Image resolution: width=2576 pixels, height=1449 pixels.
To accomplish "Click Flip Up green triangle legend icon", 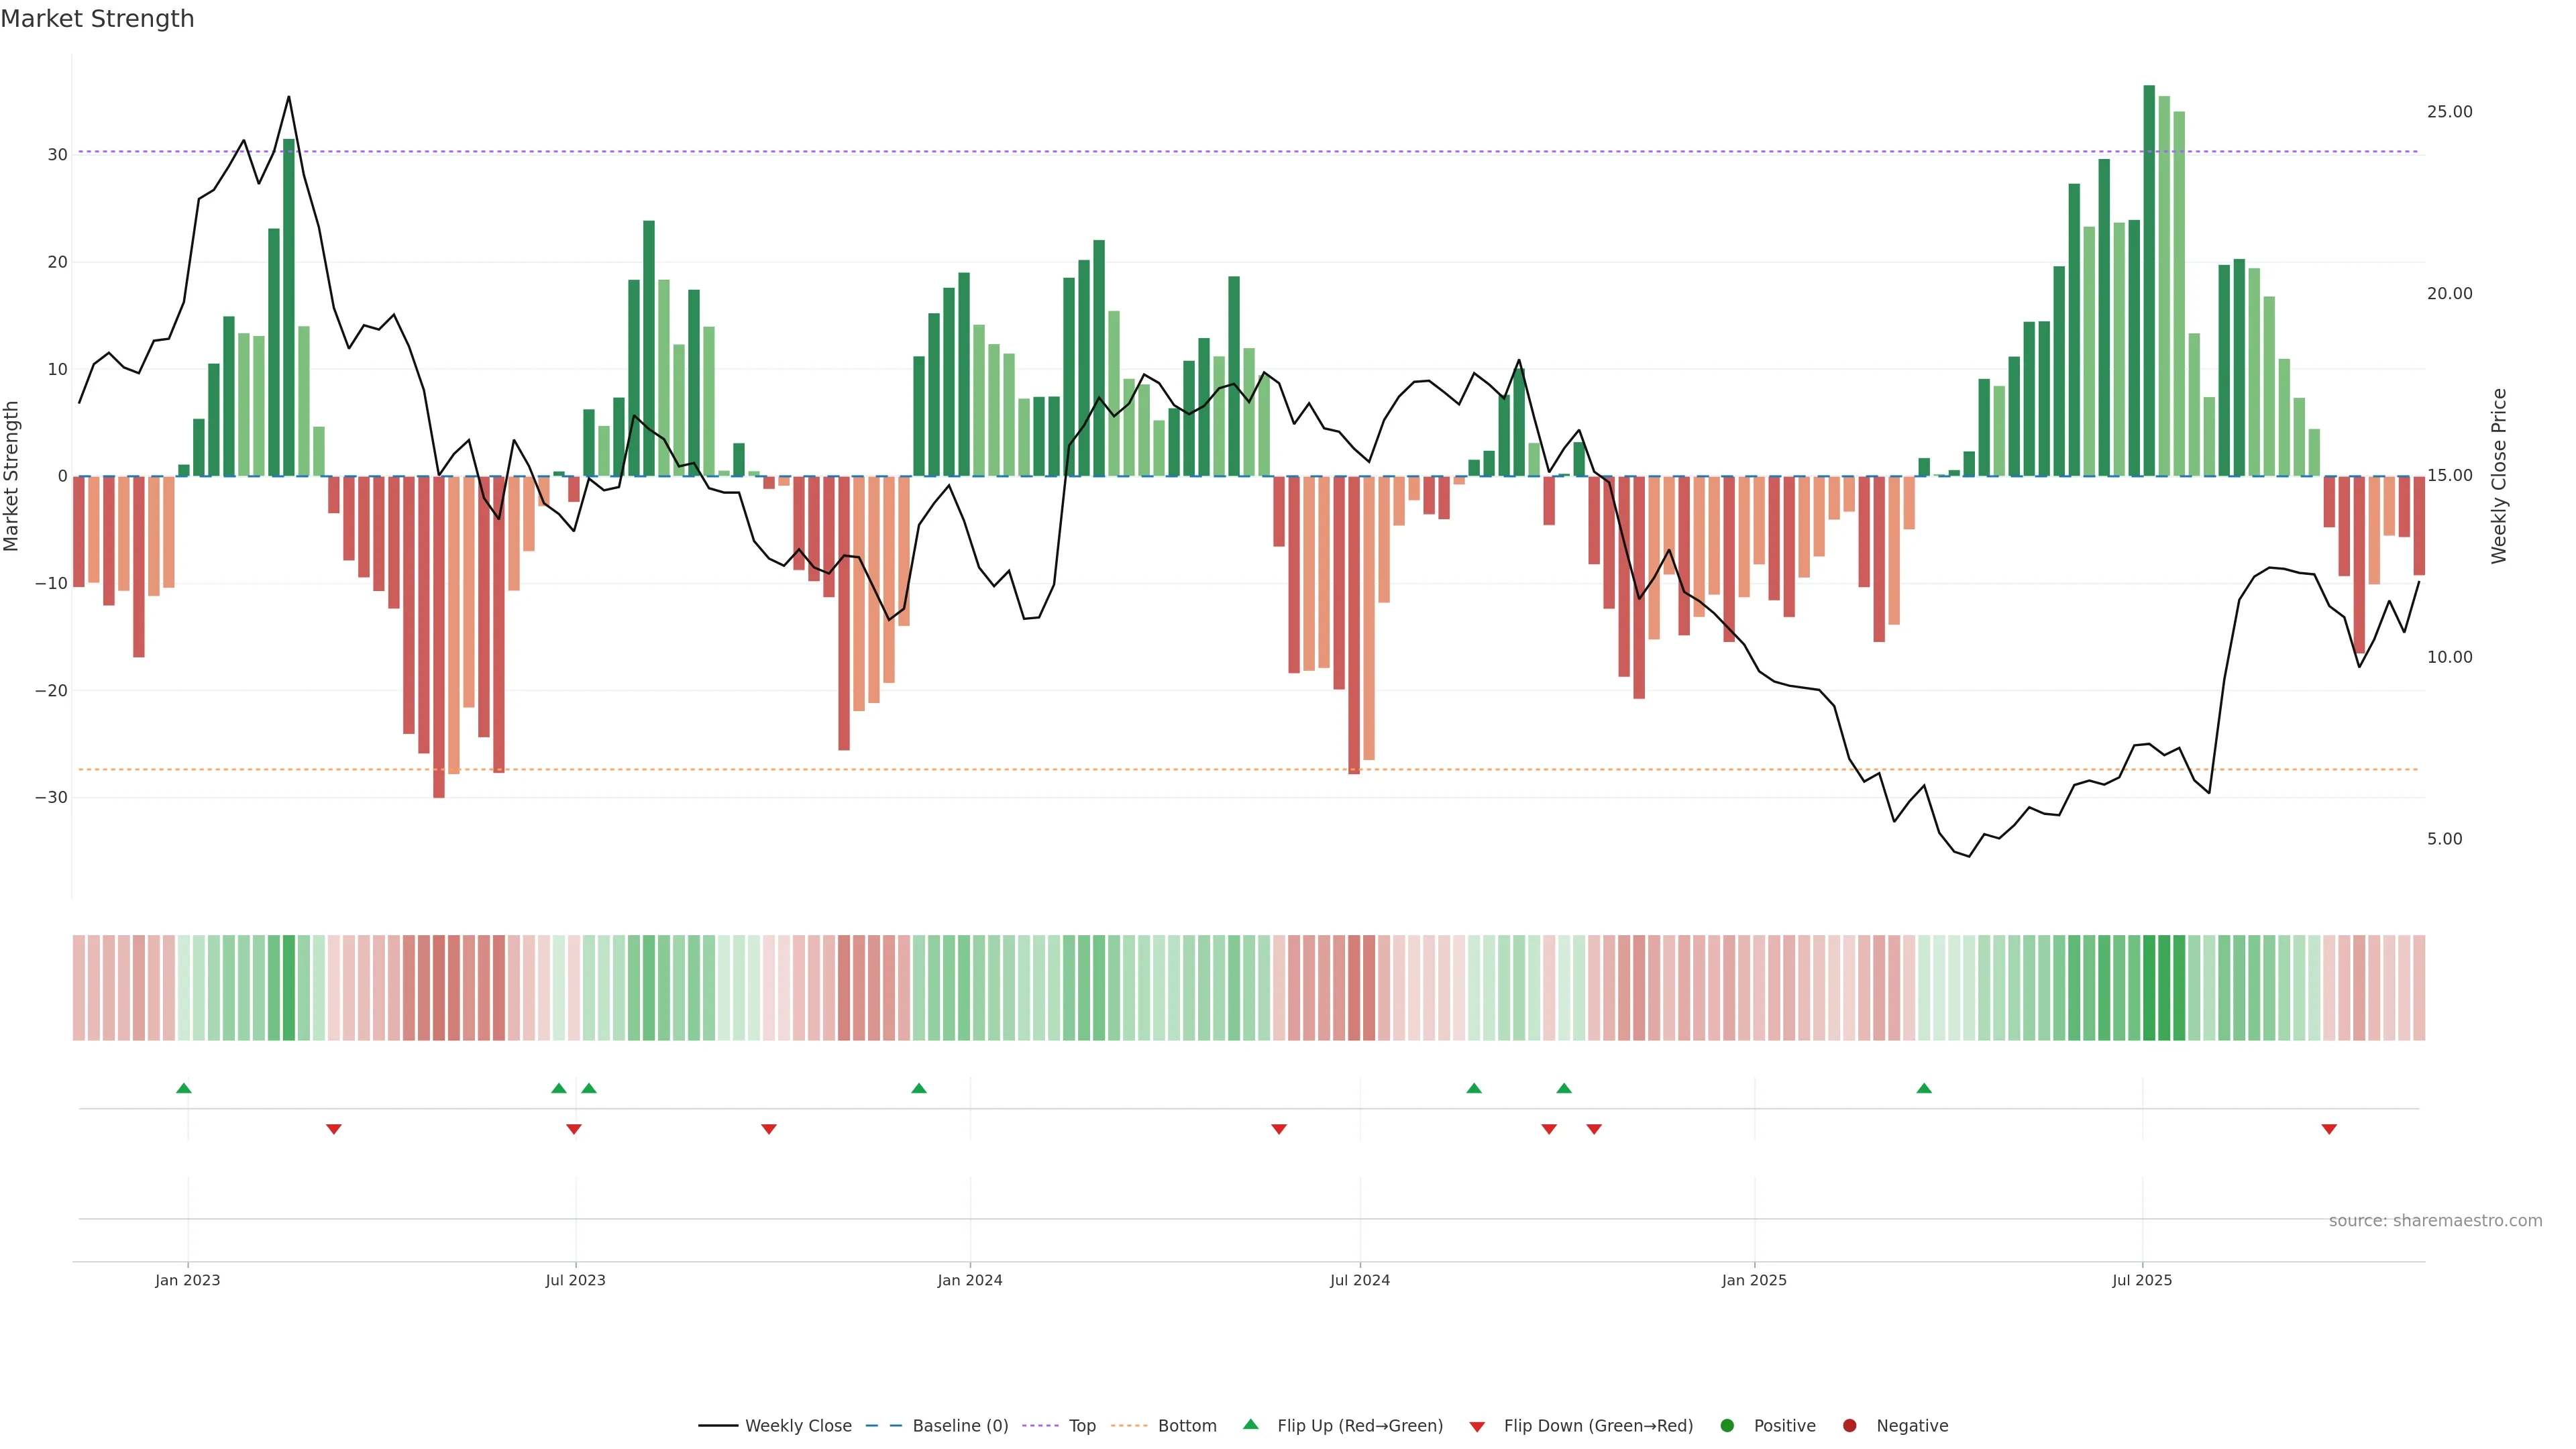I will tap(1250, 1425).
